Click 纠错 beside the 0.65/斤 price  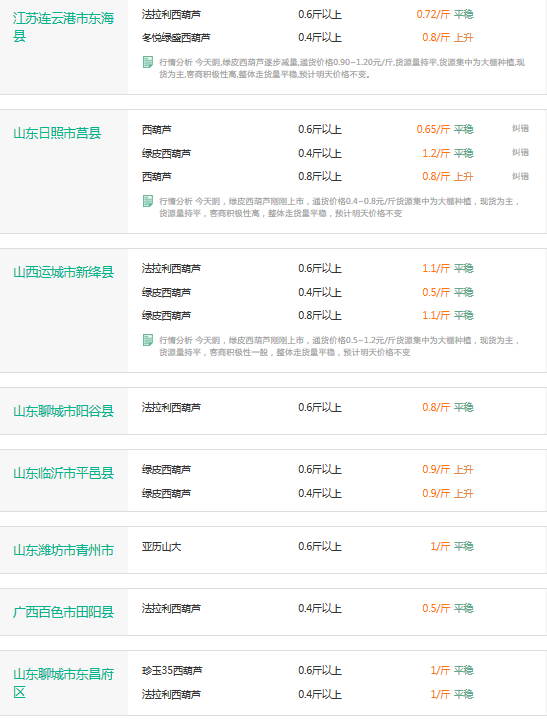pos(520,128)
